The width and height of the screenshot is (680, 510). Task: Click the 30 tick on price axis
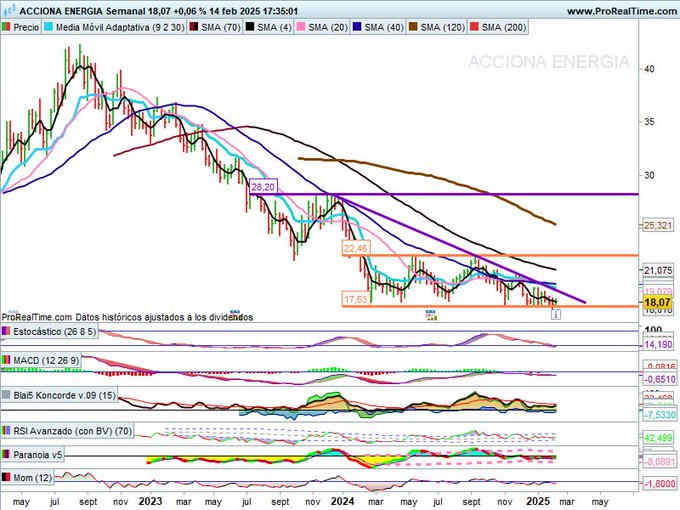coord(649,175)
